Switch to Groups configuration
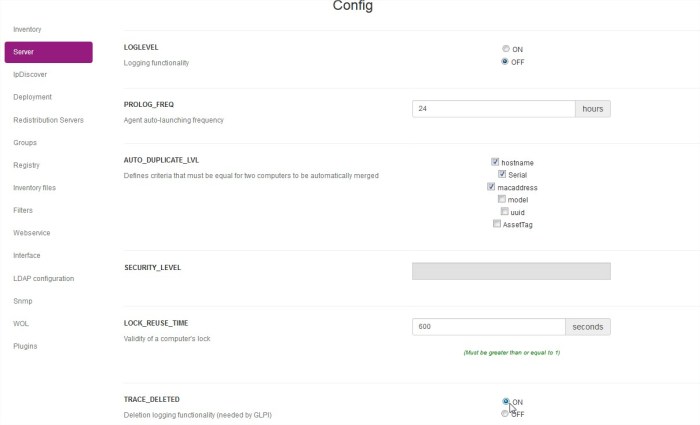Image resolution: width=700 pixels, height=425 pixels. [x=25, y=142]
